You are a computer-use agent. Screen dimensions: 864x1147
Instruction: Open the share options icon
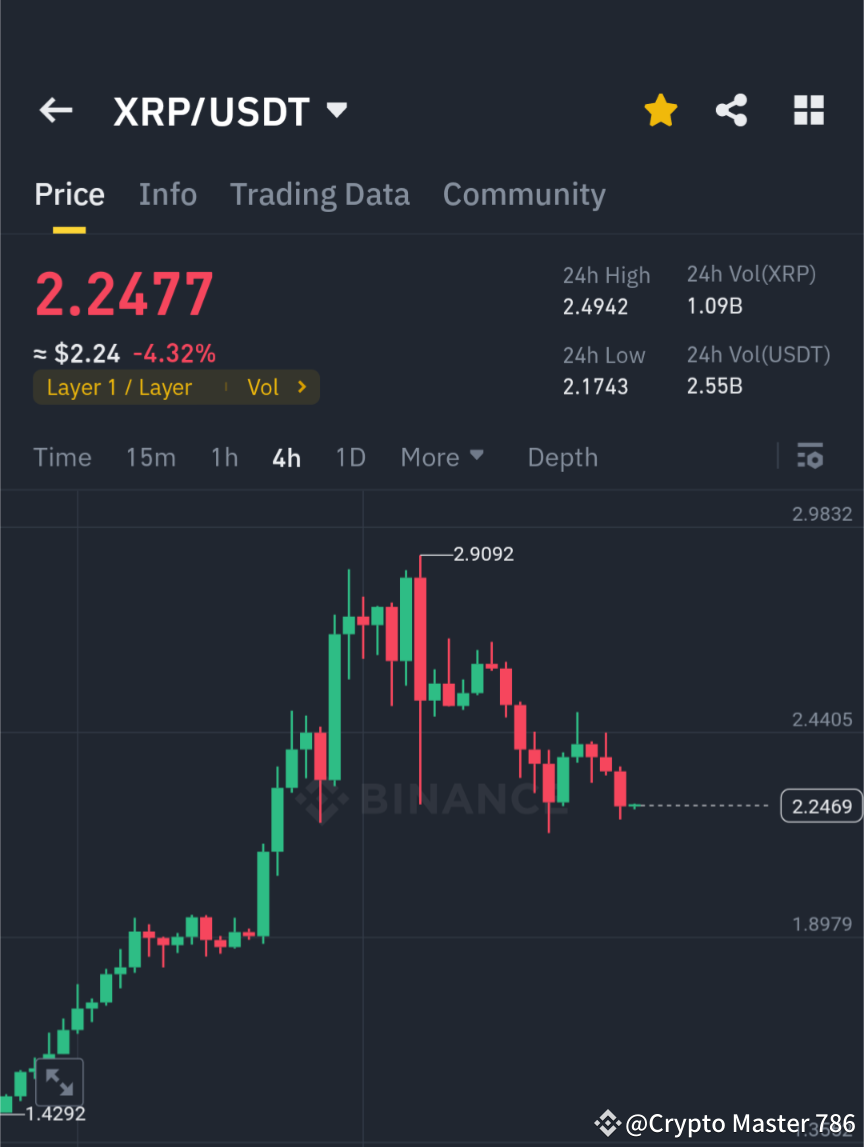(732, 110)
